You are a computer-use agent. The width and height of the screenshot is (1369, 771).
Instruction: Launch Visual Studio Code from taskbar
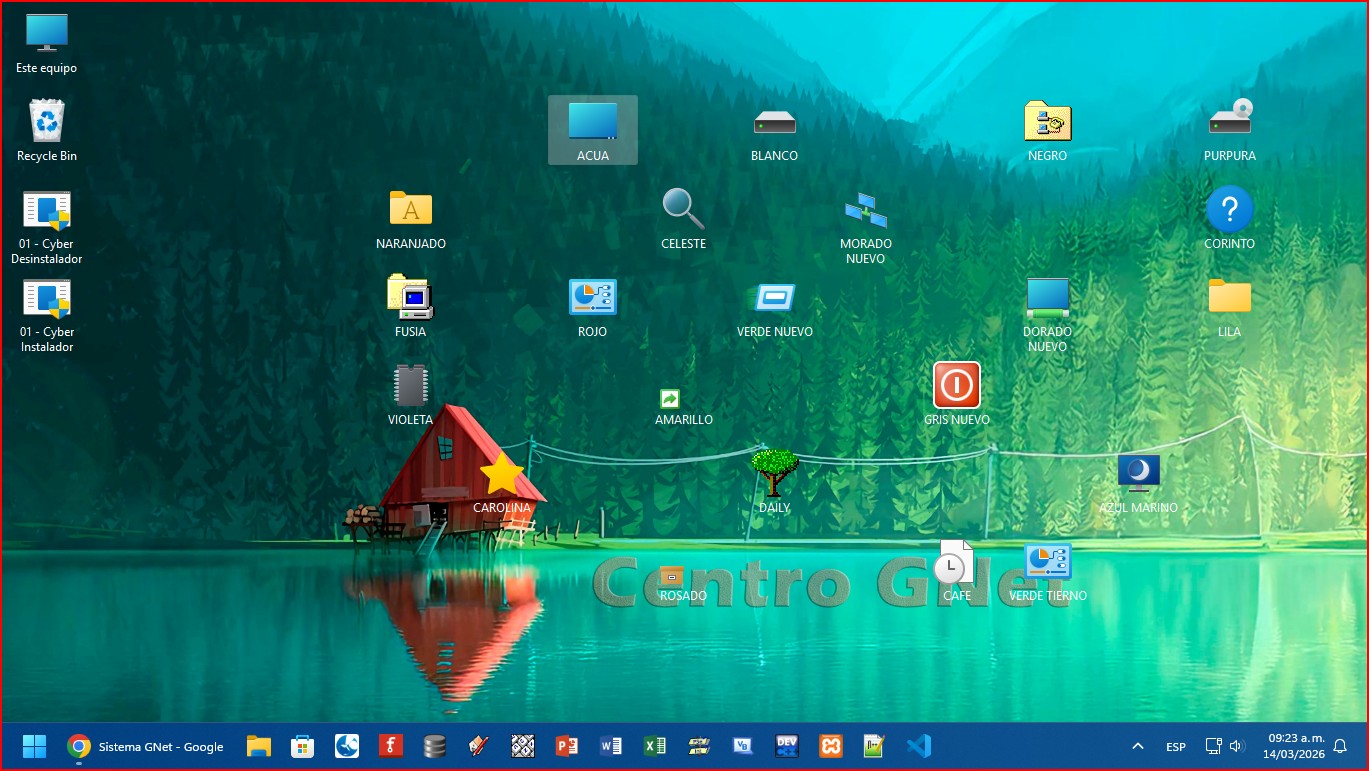coord(918,746)
